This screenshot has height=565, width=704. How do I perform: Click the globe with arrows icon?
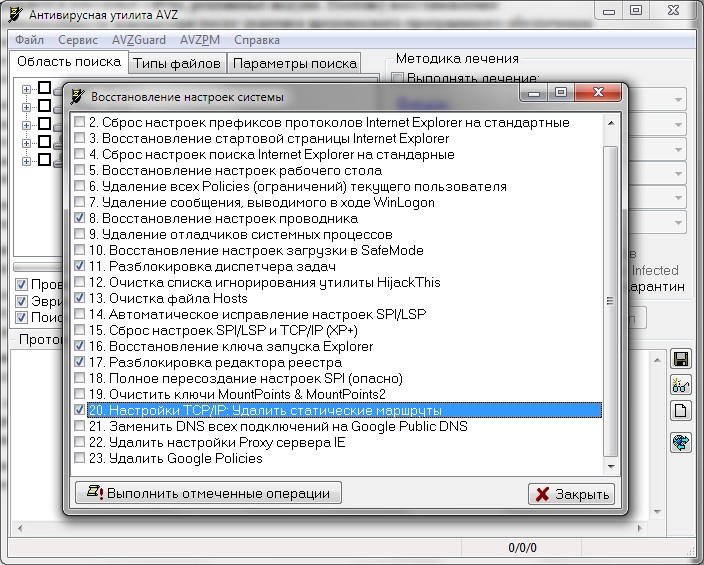pyautogui.click(x=681, y=443)
